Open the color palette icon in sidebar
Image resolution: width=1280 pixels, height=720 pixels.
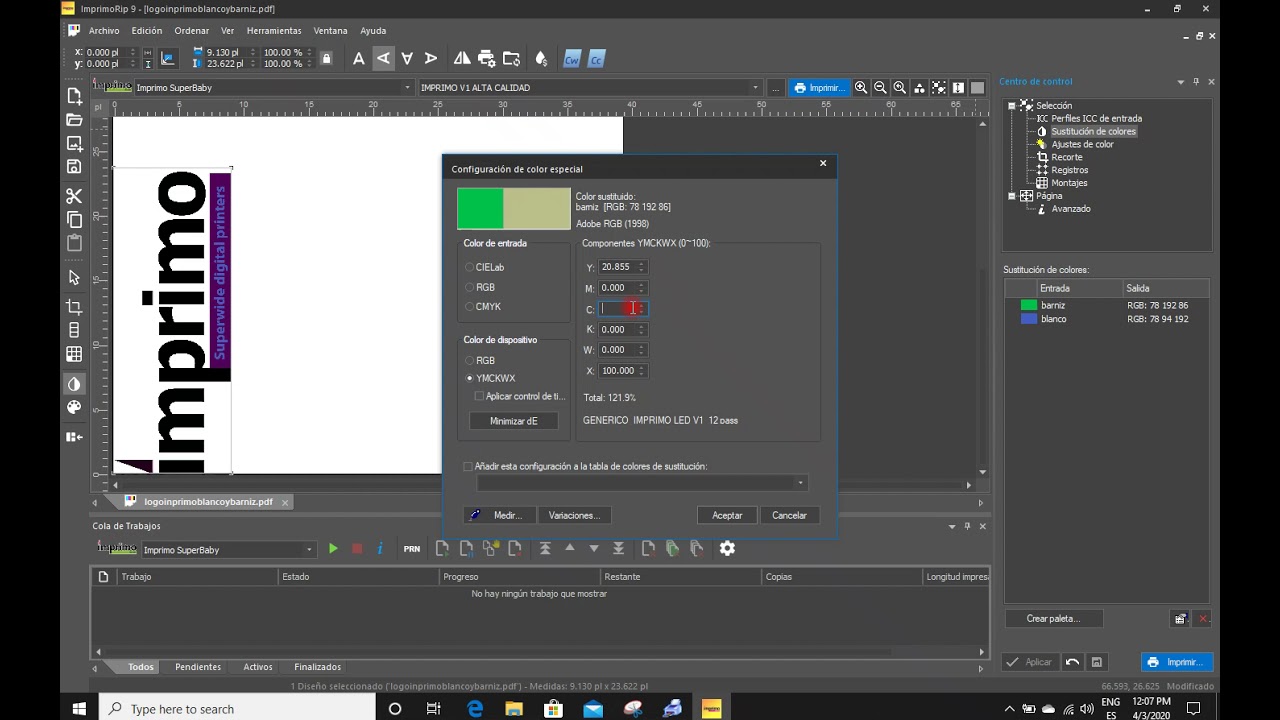click(x=74, y=408)
